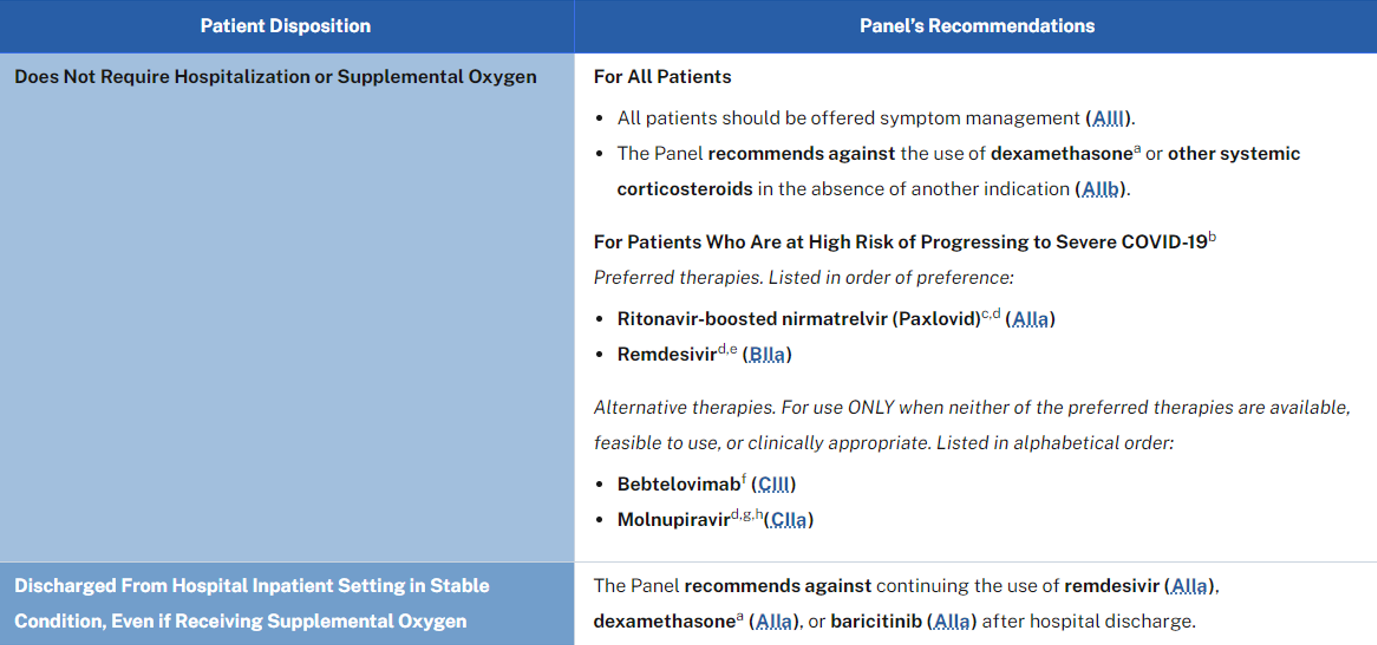The image size is (1377, 645).
Task: Select the "Discharged From Hospital Inpatient Setting" row heading
Action: pos(251,603)
